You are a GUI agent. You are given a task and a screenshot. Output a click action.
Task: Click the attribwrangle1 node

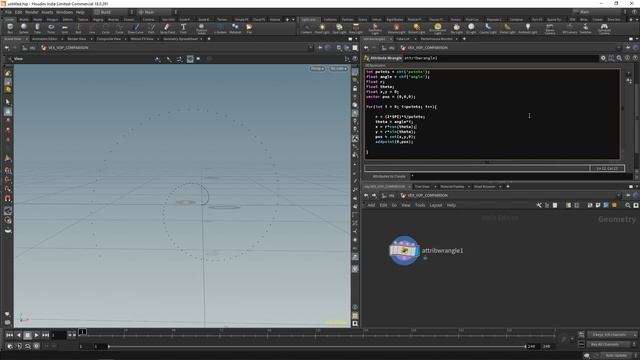pos(404,250)
